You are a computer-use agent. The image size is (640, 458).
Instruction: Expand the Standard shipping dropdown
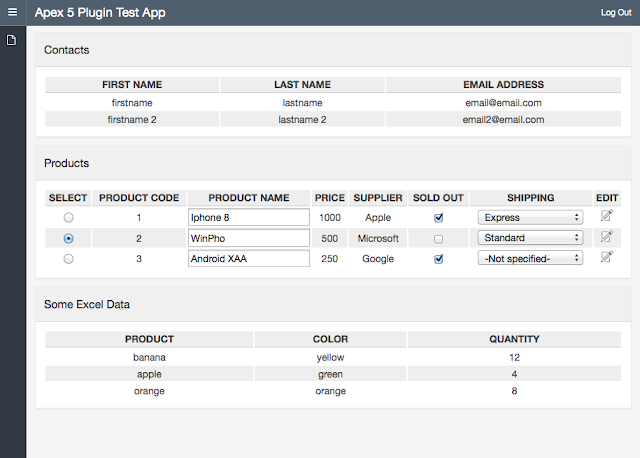point(530,238)
